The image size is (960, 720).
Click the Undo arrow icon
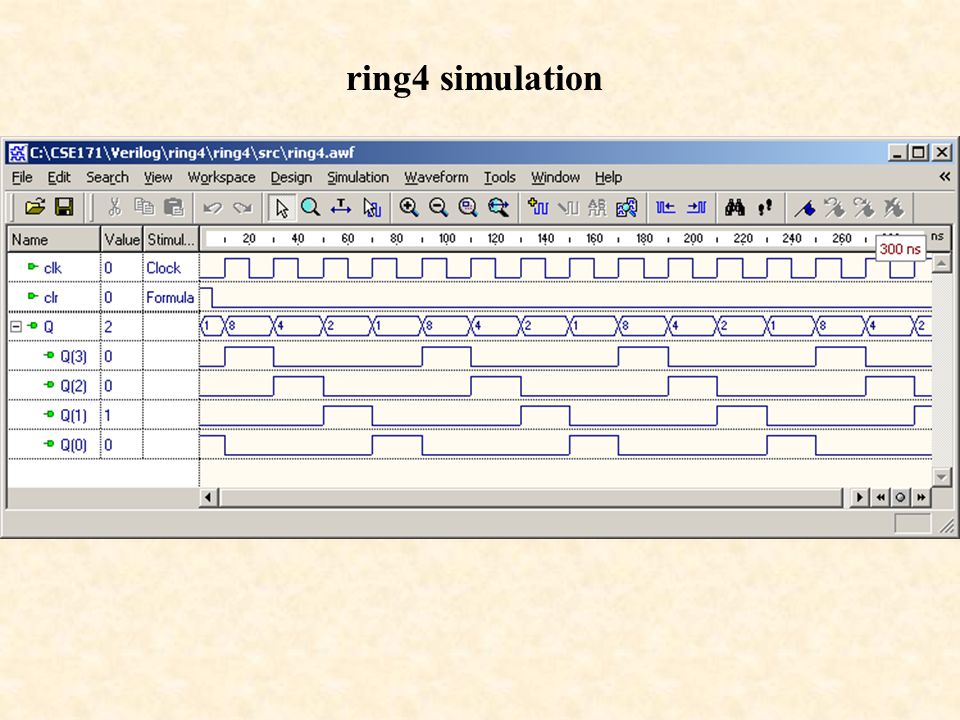[x=212, y=208]
